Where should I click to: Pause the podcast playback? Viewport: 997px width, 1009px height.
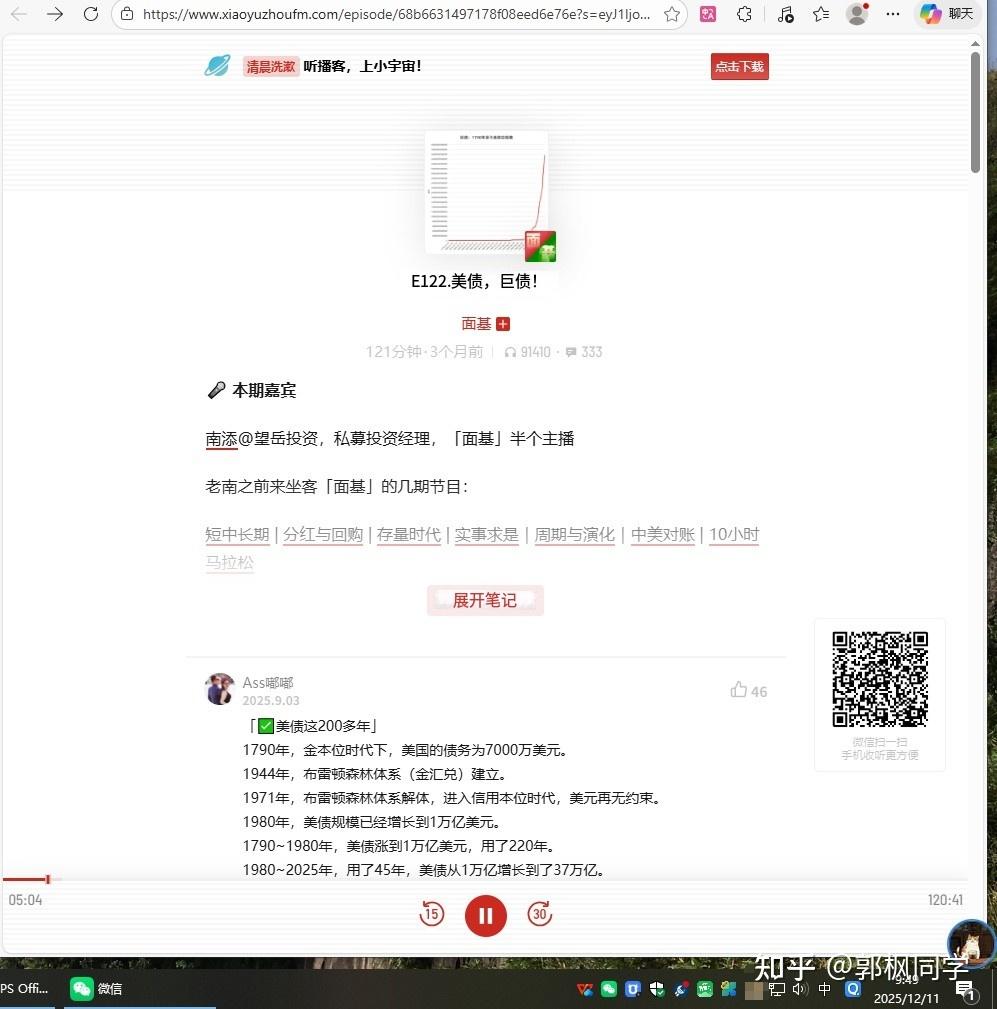pyautogui.click(x=485, y=915)
